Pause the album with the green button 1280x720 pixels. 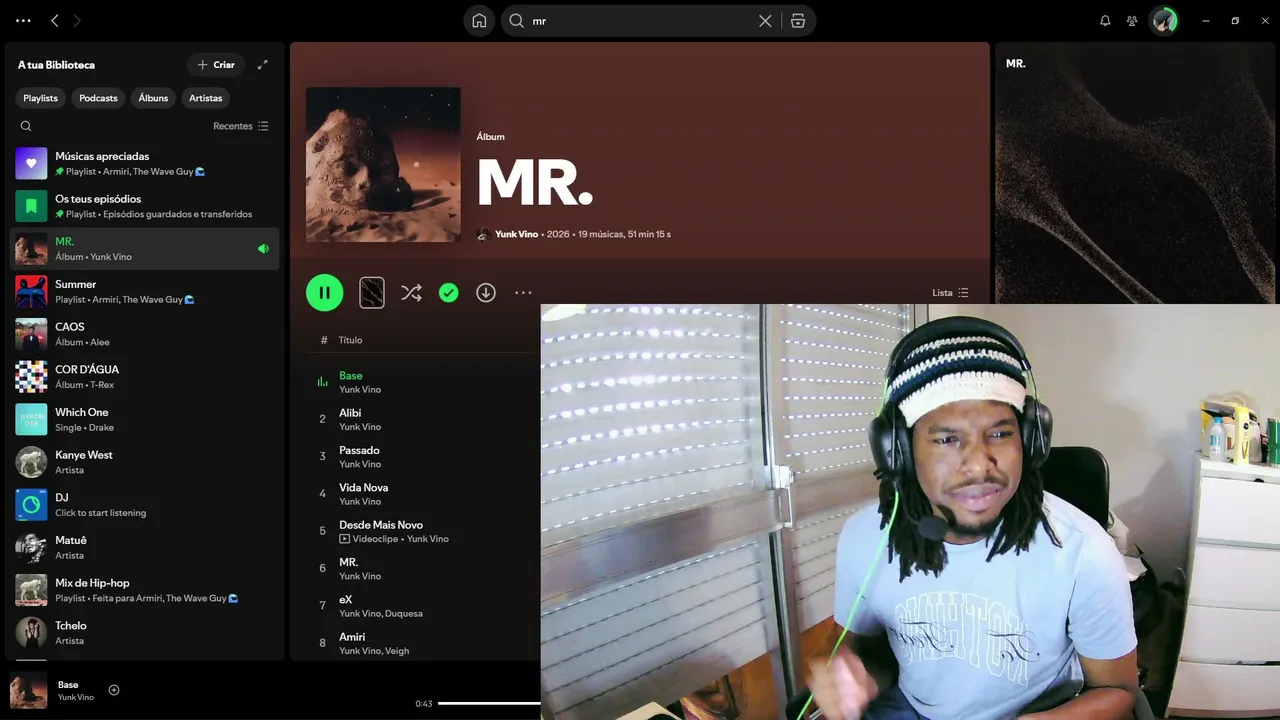(x=325, y=293)
